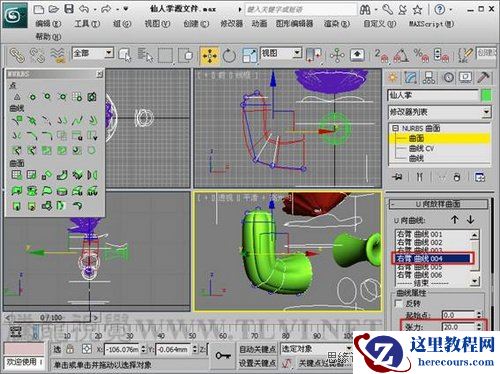Viewport: 500px width, 374px height.
Task: Click the Unlink Selection icon
Action: click(37, 55)
